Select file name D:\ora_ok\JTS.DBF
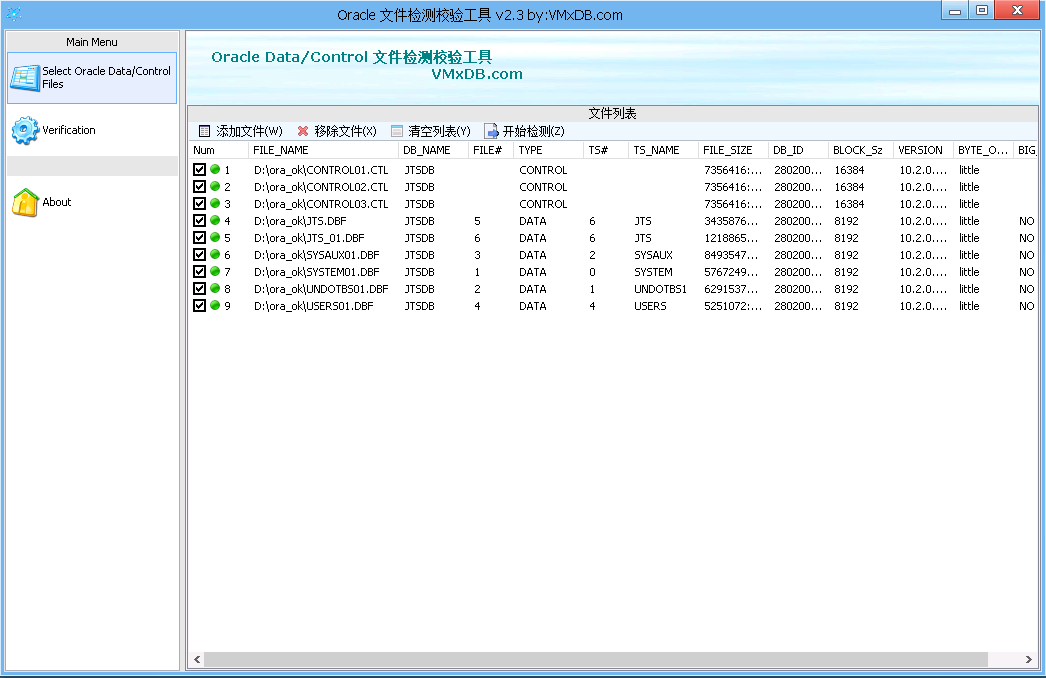1046x678 pixels. tap(300, 221)
